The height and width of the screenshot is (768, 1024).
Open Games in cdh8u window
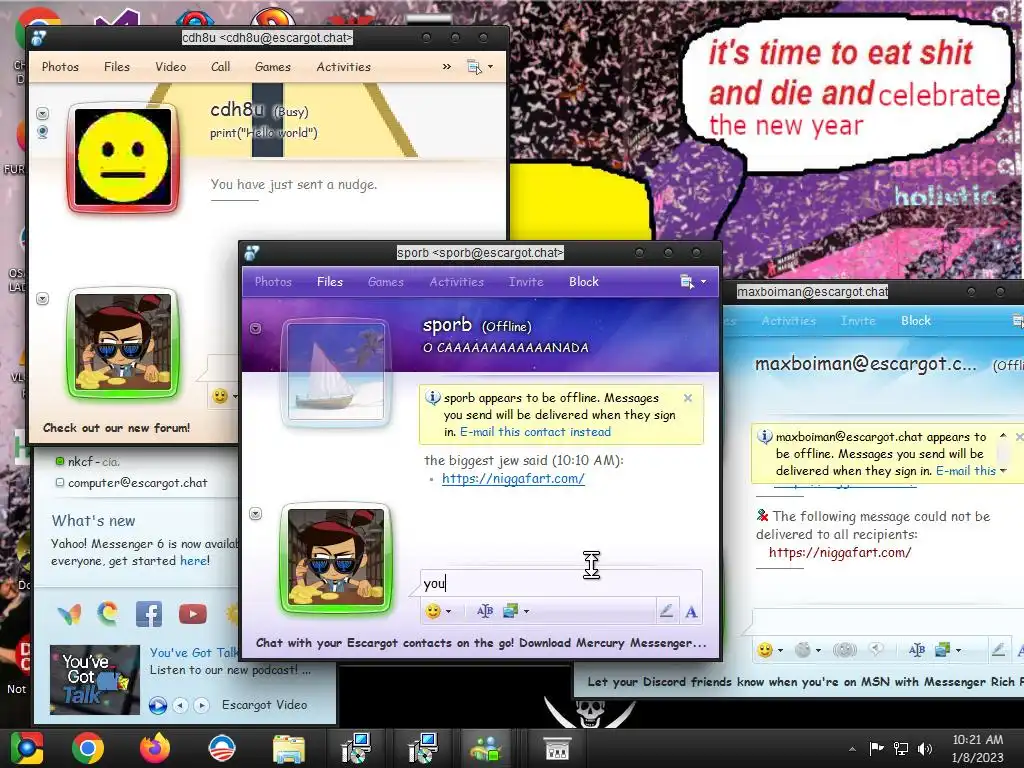pyautogui.click(x=273, y=67)
